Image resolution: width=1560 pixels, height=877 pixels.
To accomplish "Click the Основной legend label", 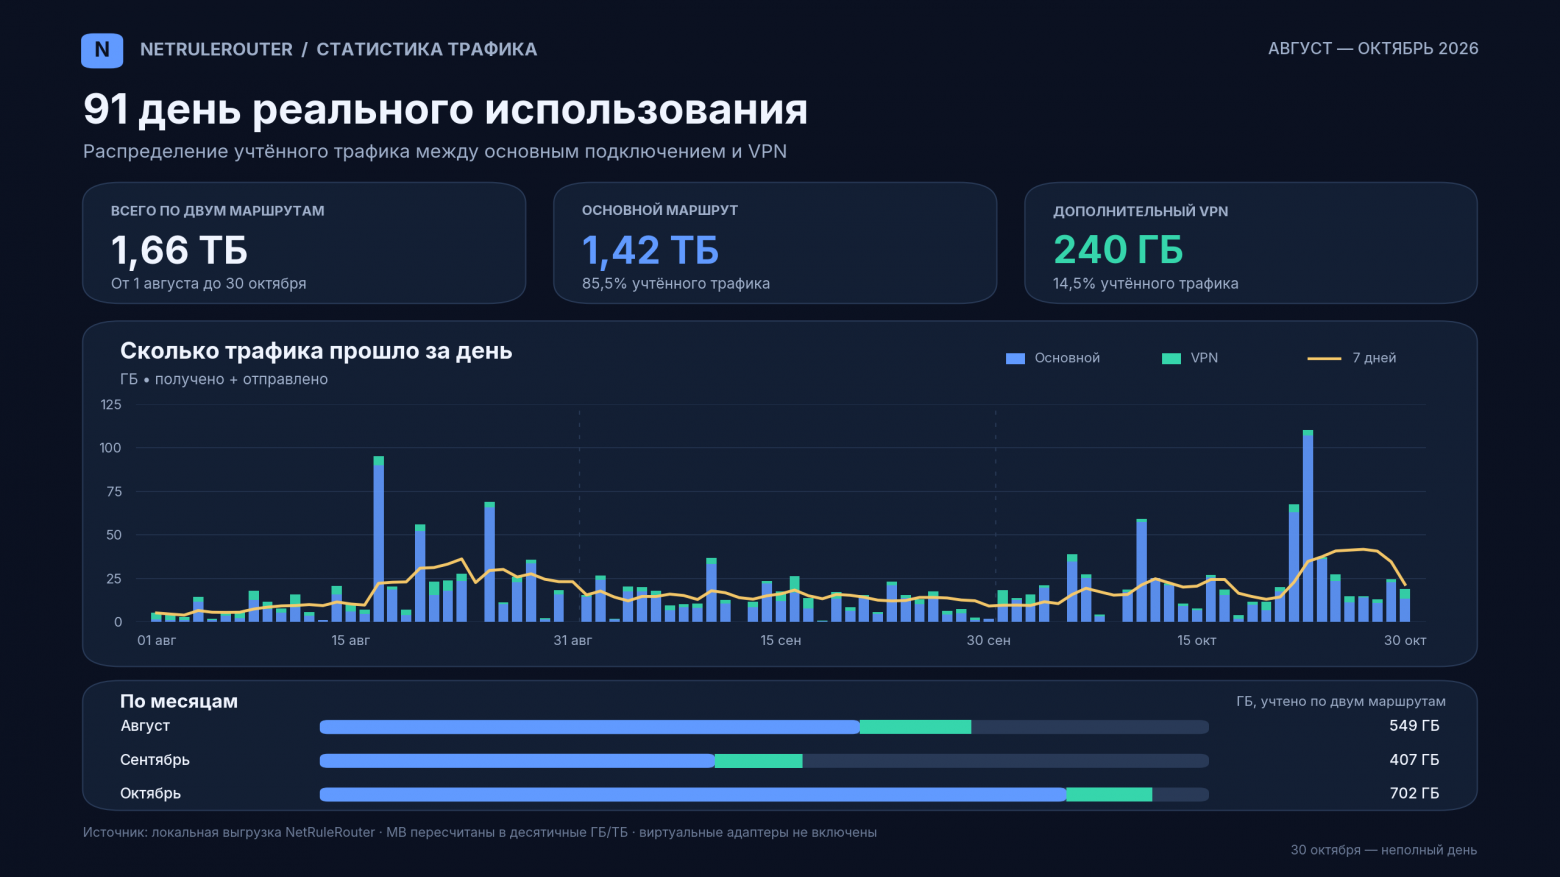I will coord(1067,358).
